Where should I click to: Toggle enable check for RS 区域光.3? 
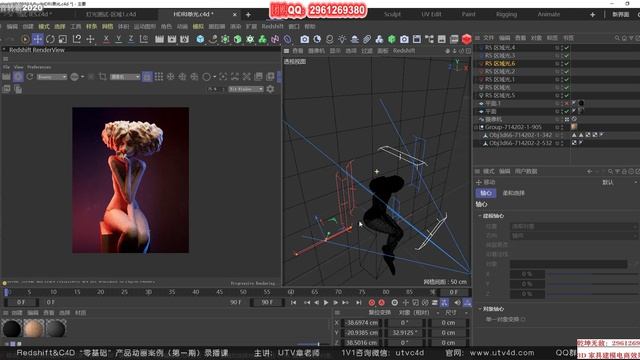[x=567, y=56]
